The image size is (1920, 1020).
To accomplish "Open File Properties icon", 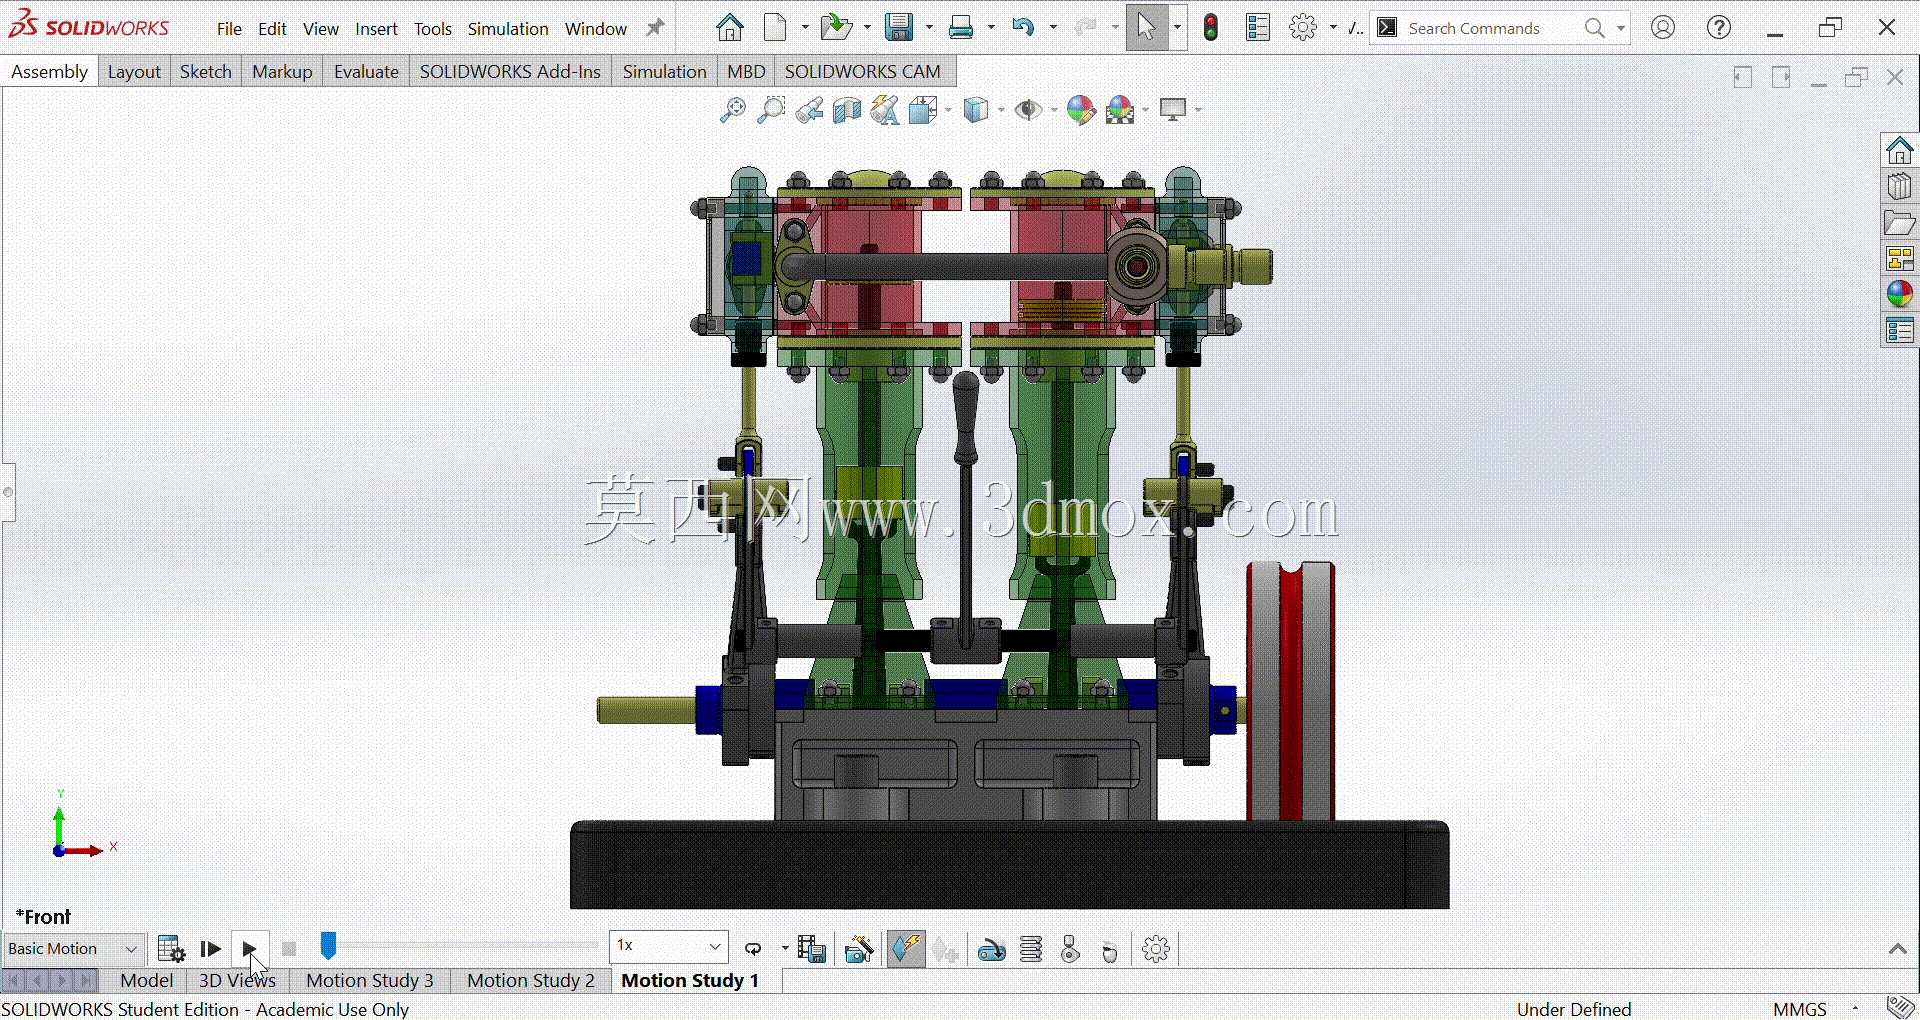I will click(x=1258, y=28).
